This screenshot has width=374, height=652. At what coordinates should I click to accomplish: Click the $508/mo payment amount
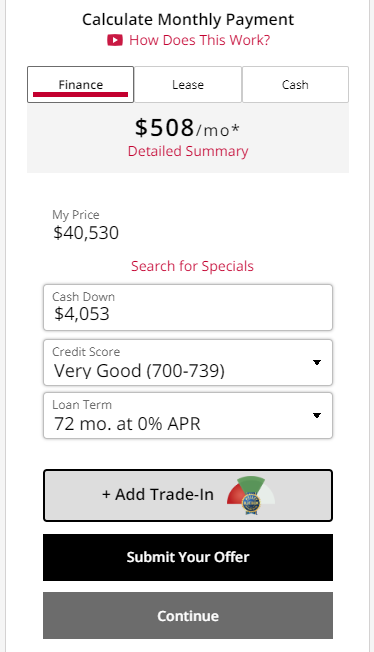coord(187,128)
